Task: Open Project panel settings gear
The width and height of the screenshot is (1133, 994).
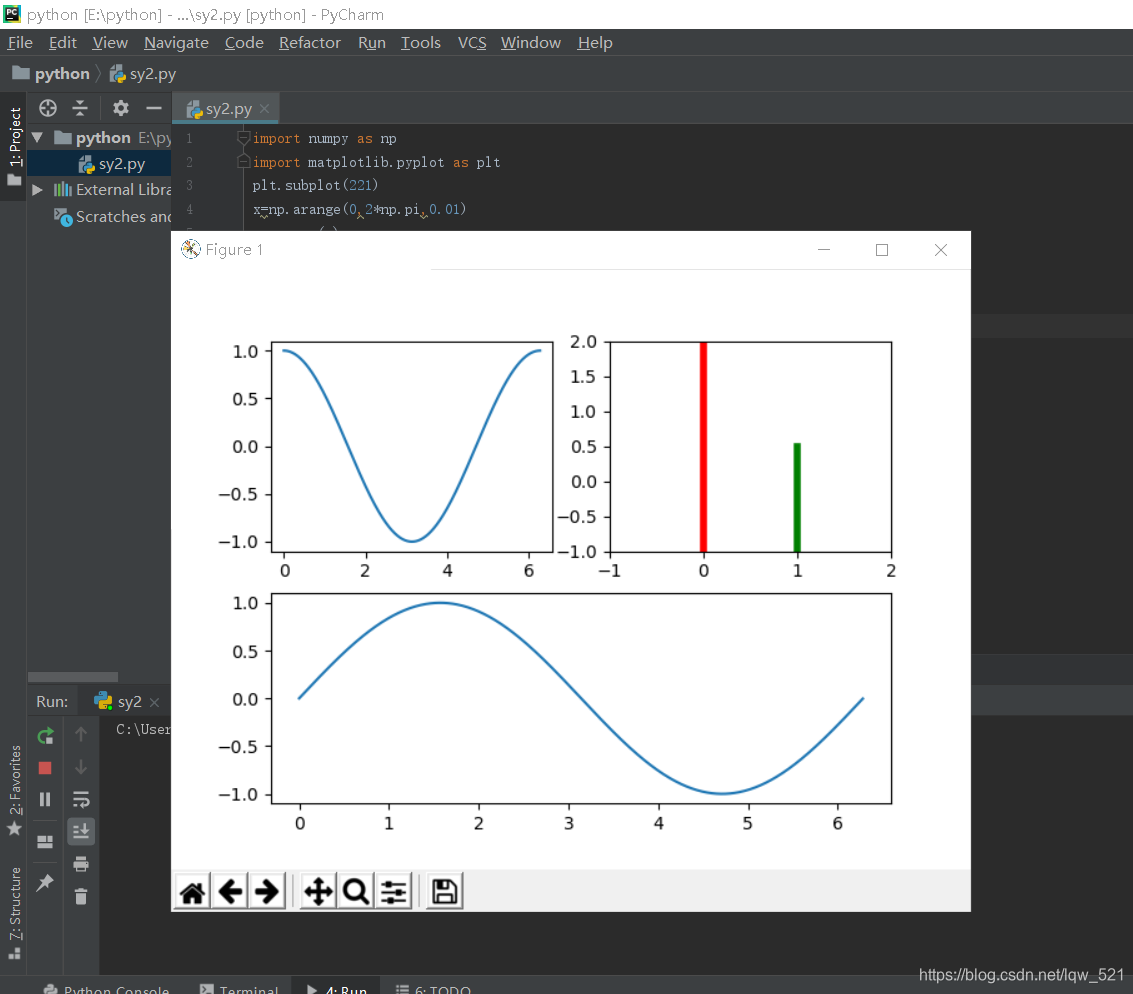Action: [x=121, y=108]
